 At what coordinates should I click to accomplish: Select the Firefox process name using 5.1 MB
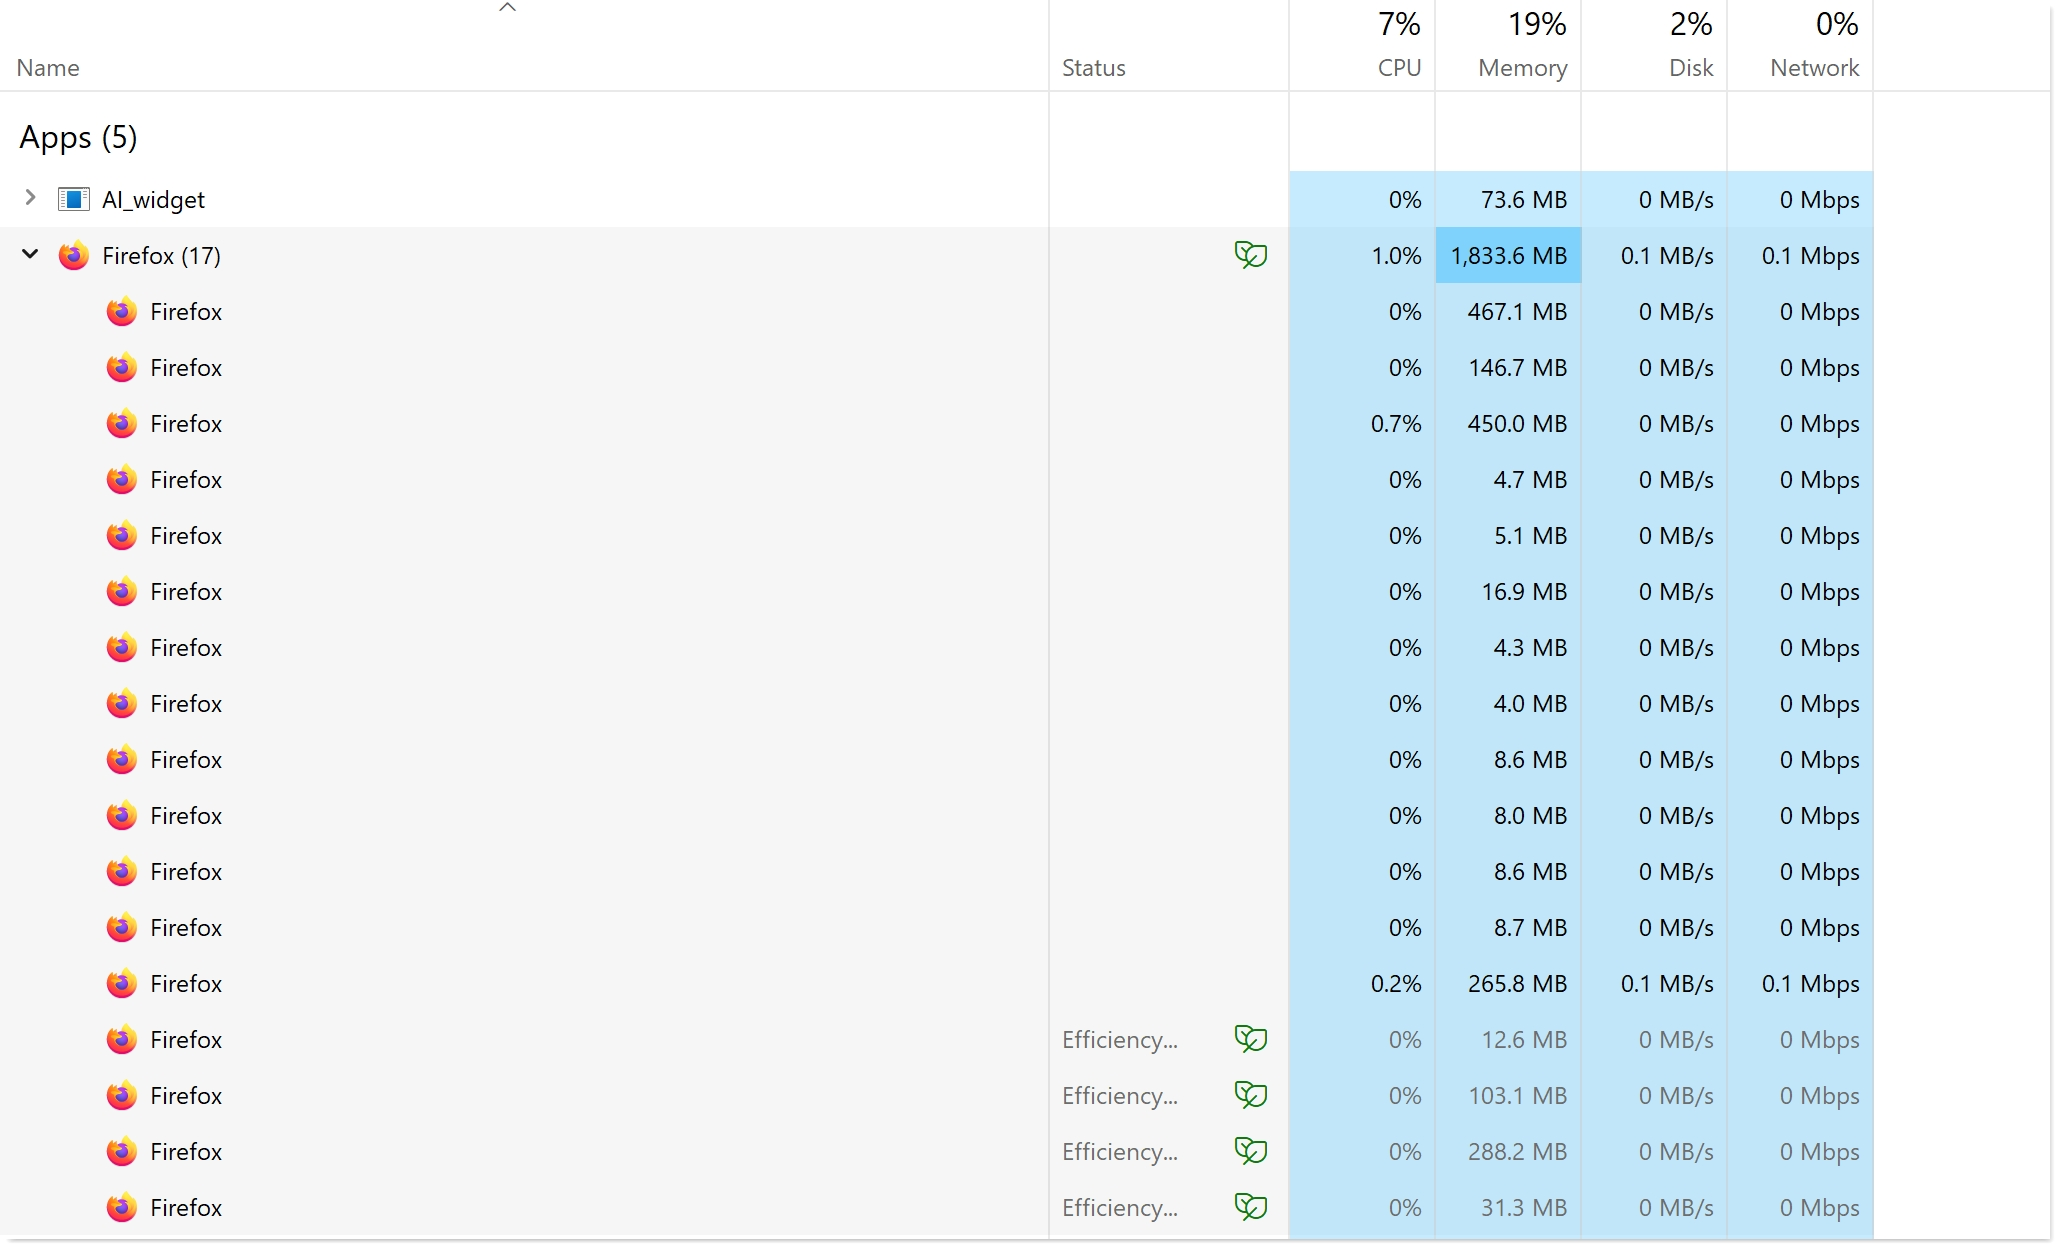tap(186, 536)
